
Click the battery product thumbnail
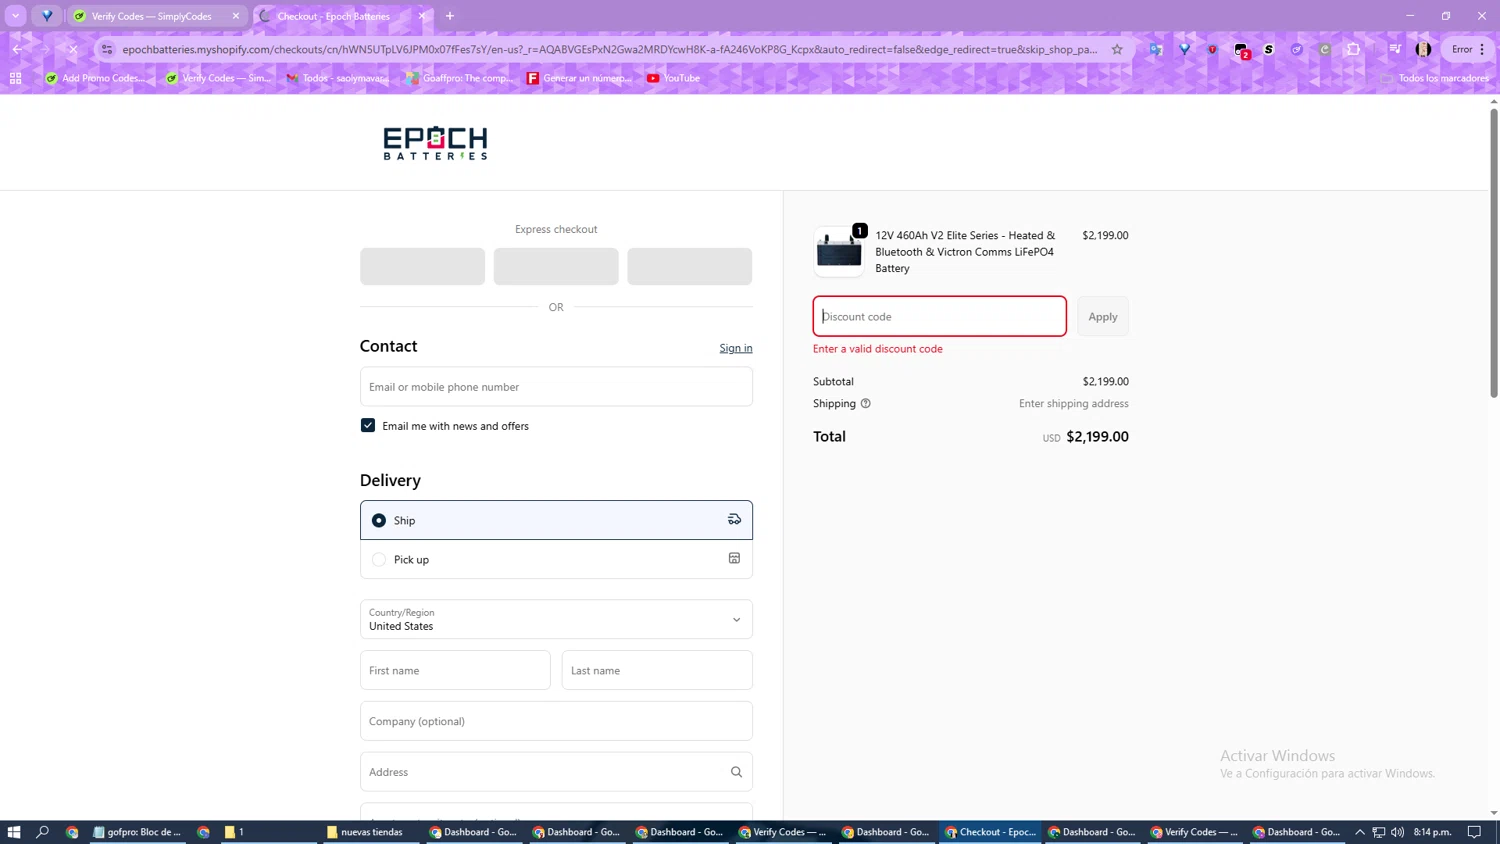[839, 252]
